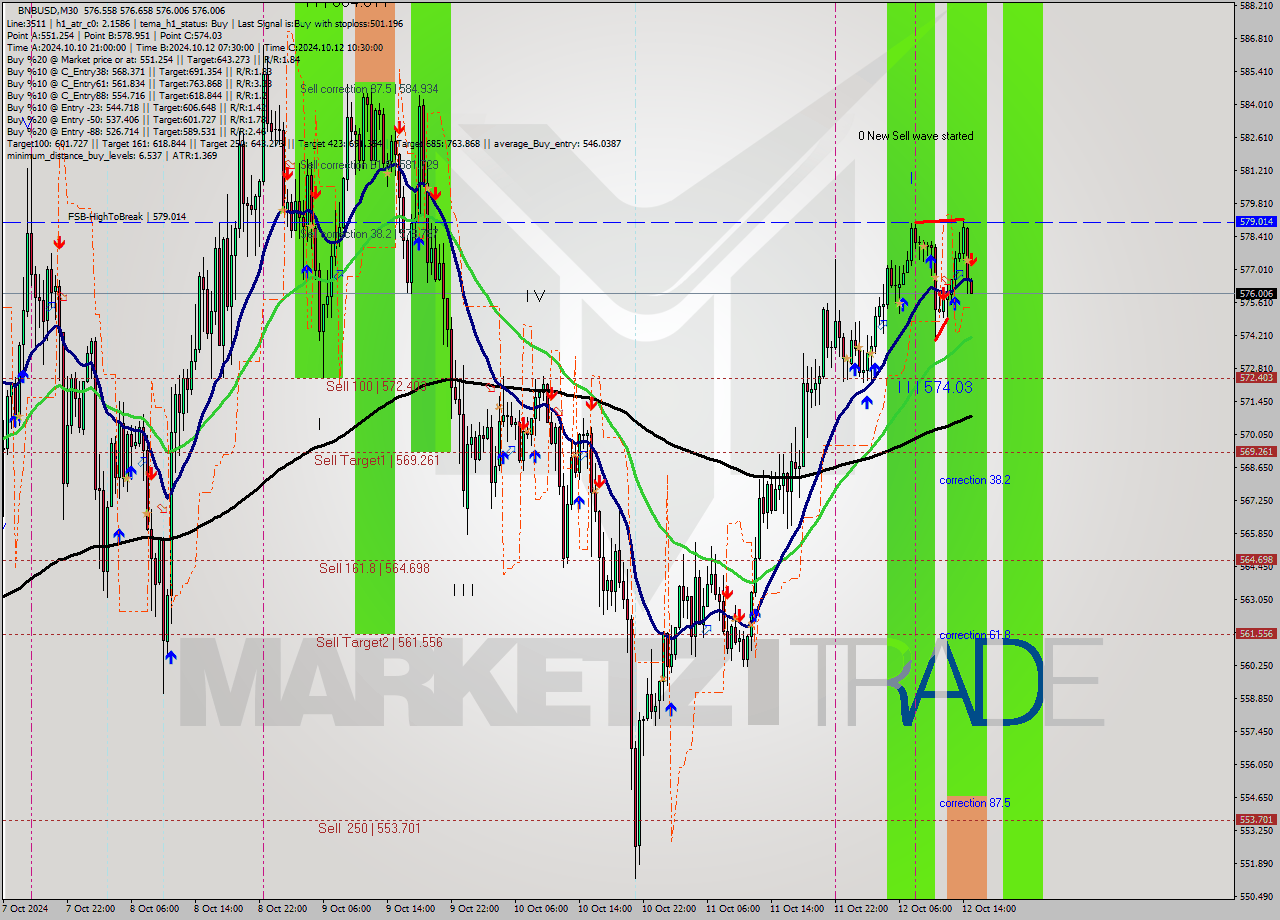
Task: Select the 'Sell correction 87.5 | 584.934' label
Action: tap(369, 89)
